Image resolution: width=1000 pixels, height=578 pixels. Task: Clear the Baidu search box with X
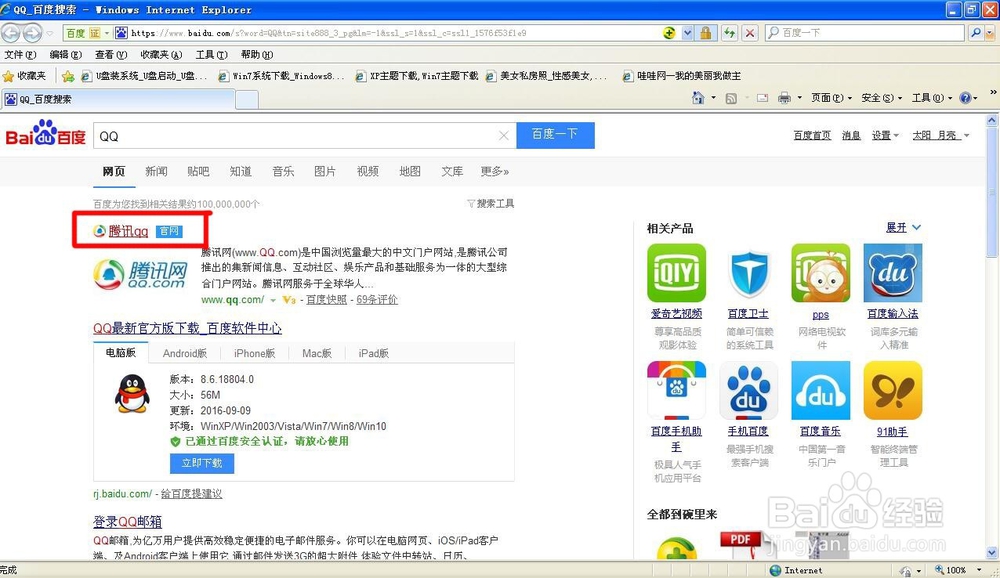(x=504, y=135)
